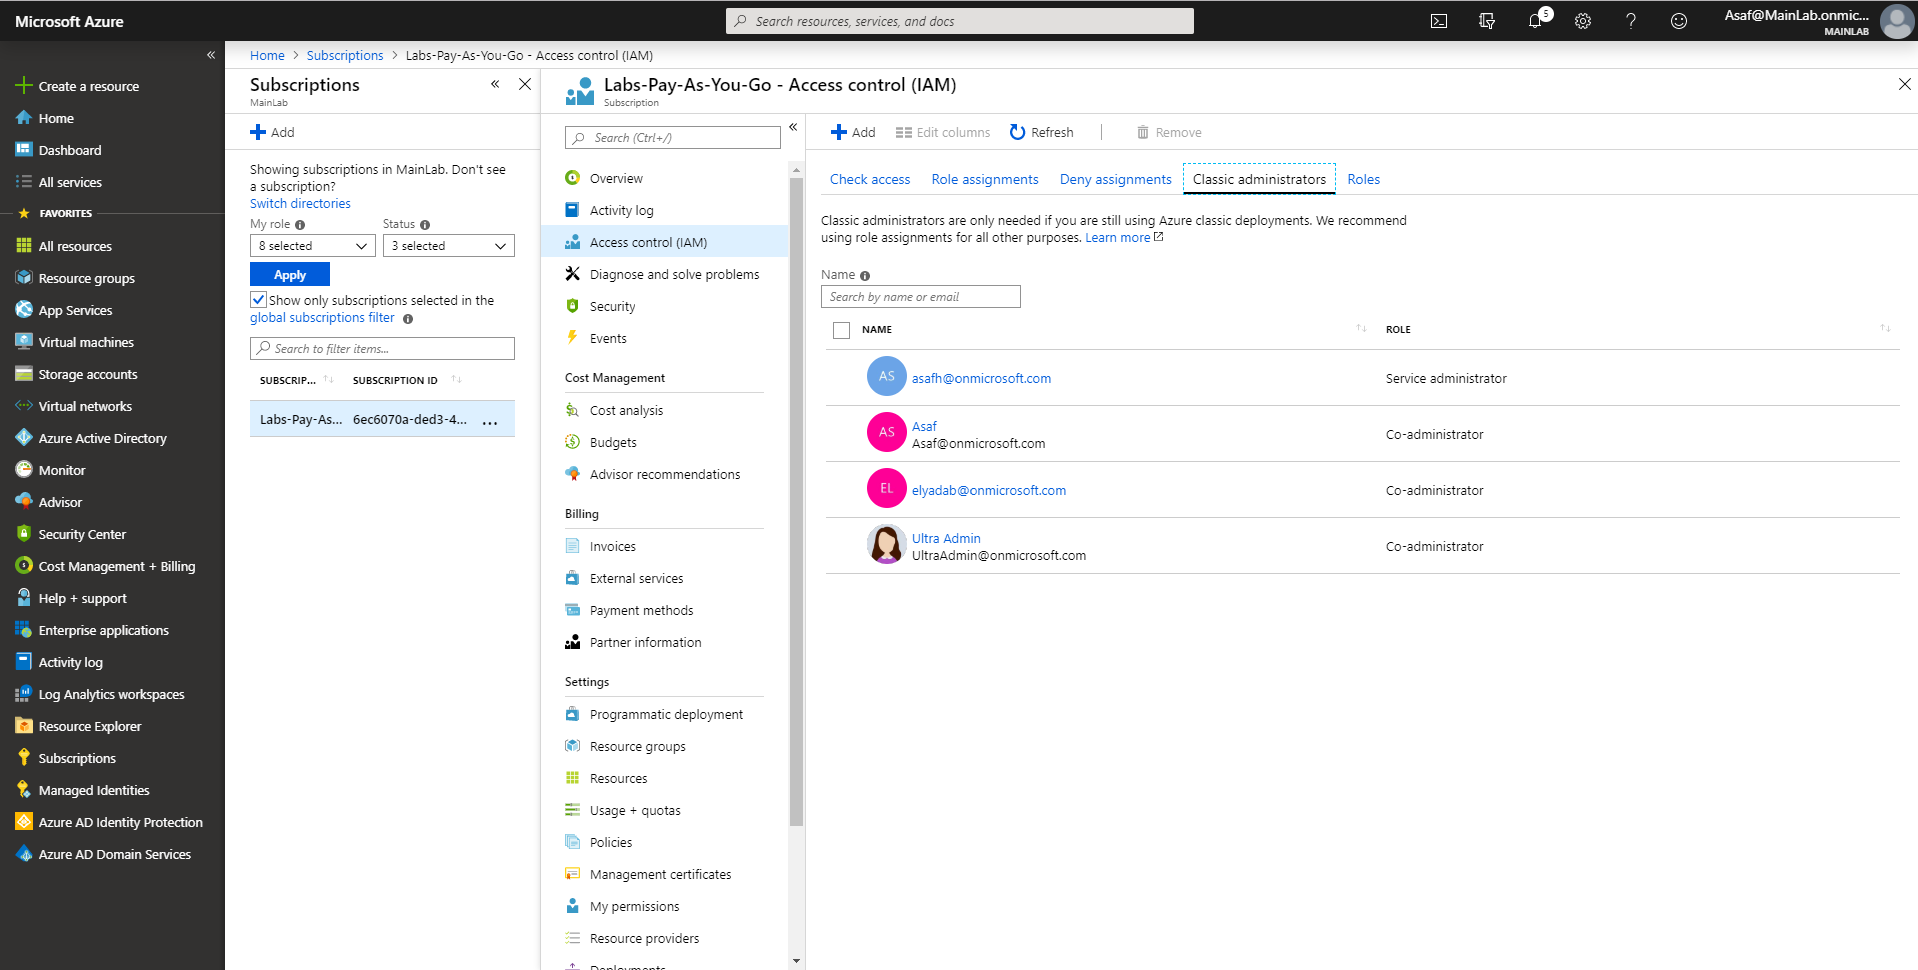Click the Apply filter button
The width and height of the screenshot is (1918, 970).
pyautogui.click(x=290, y=274)
